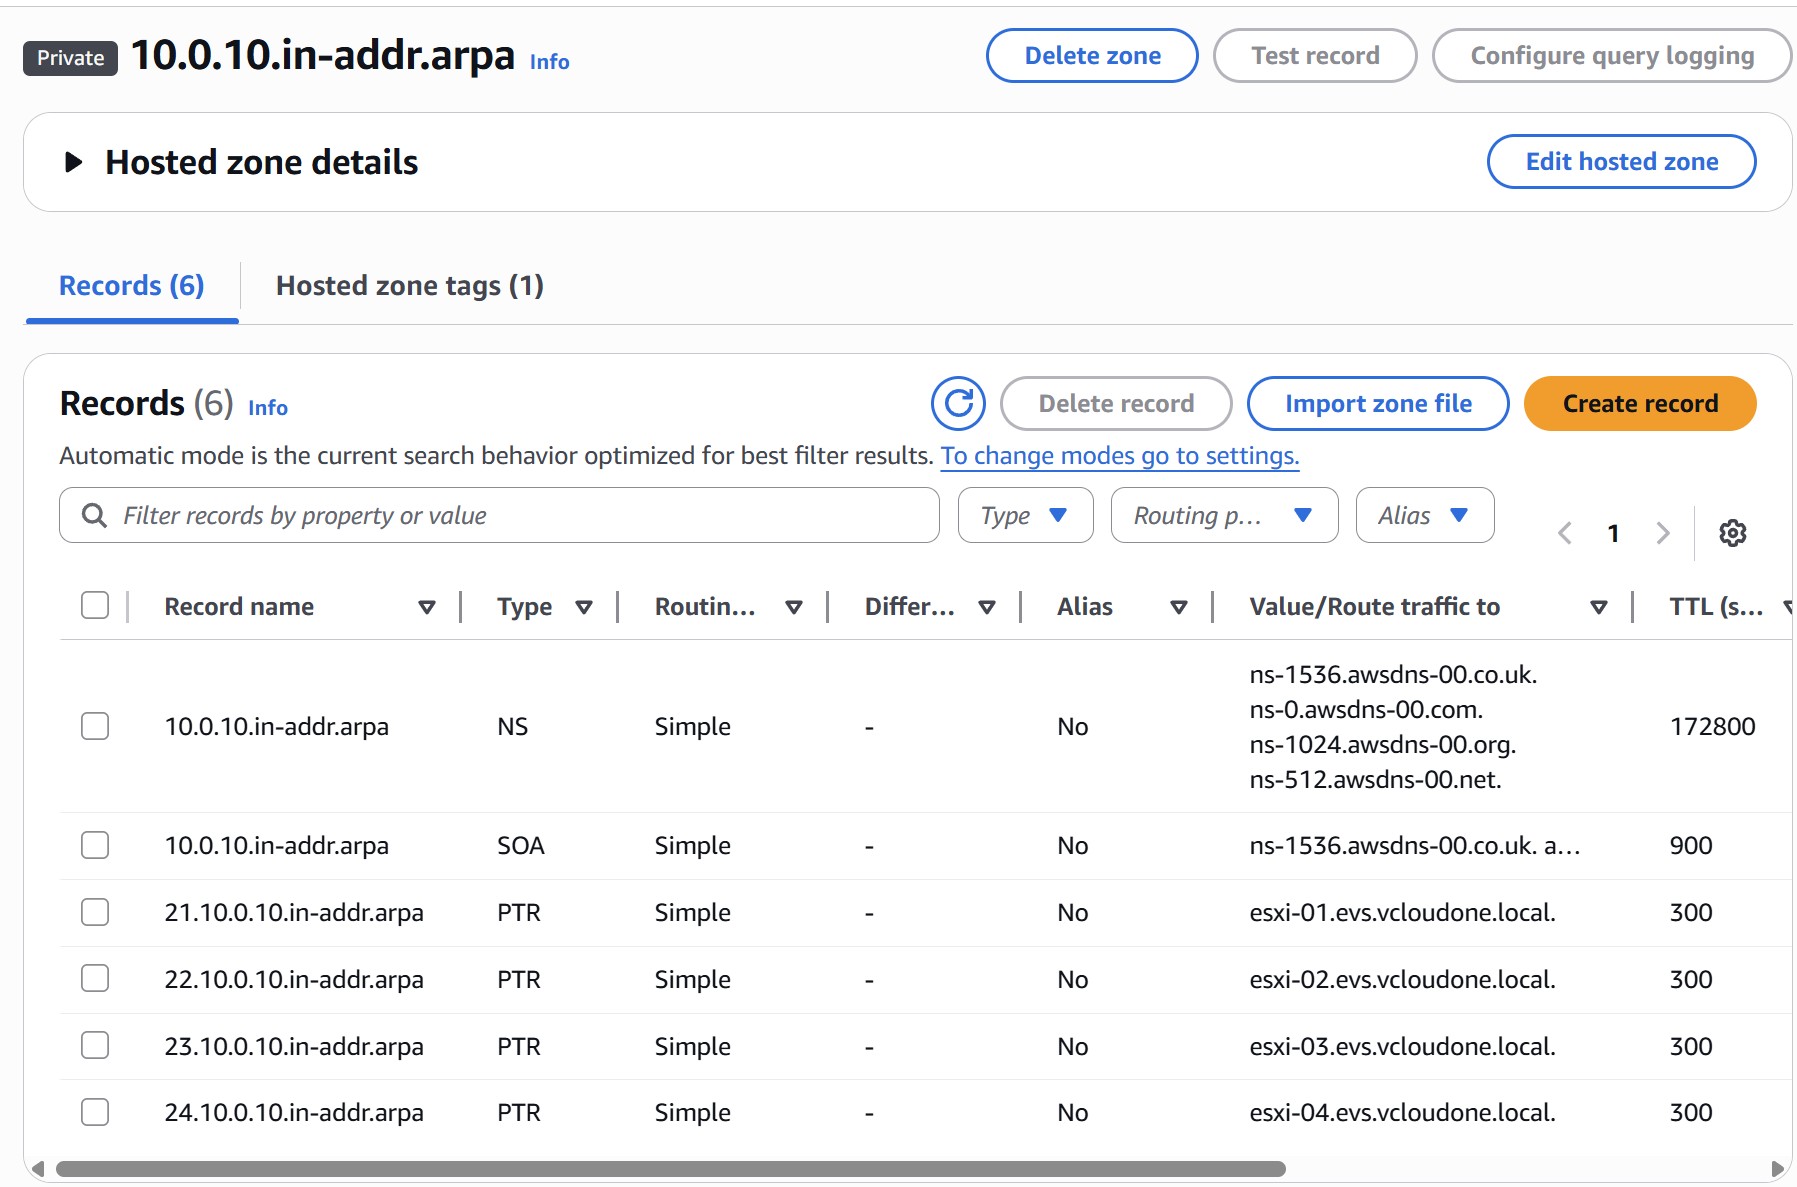Sort by the Value/Route traffic to column arrow
Image resolution: width=1797 pixels, height=1187 pixels.
[1599, 606]
